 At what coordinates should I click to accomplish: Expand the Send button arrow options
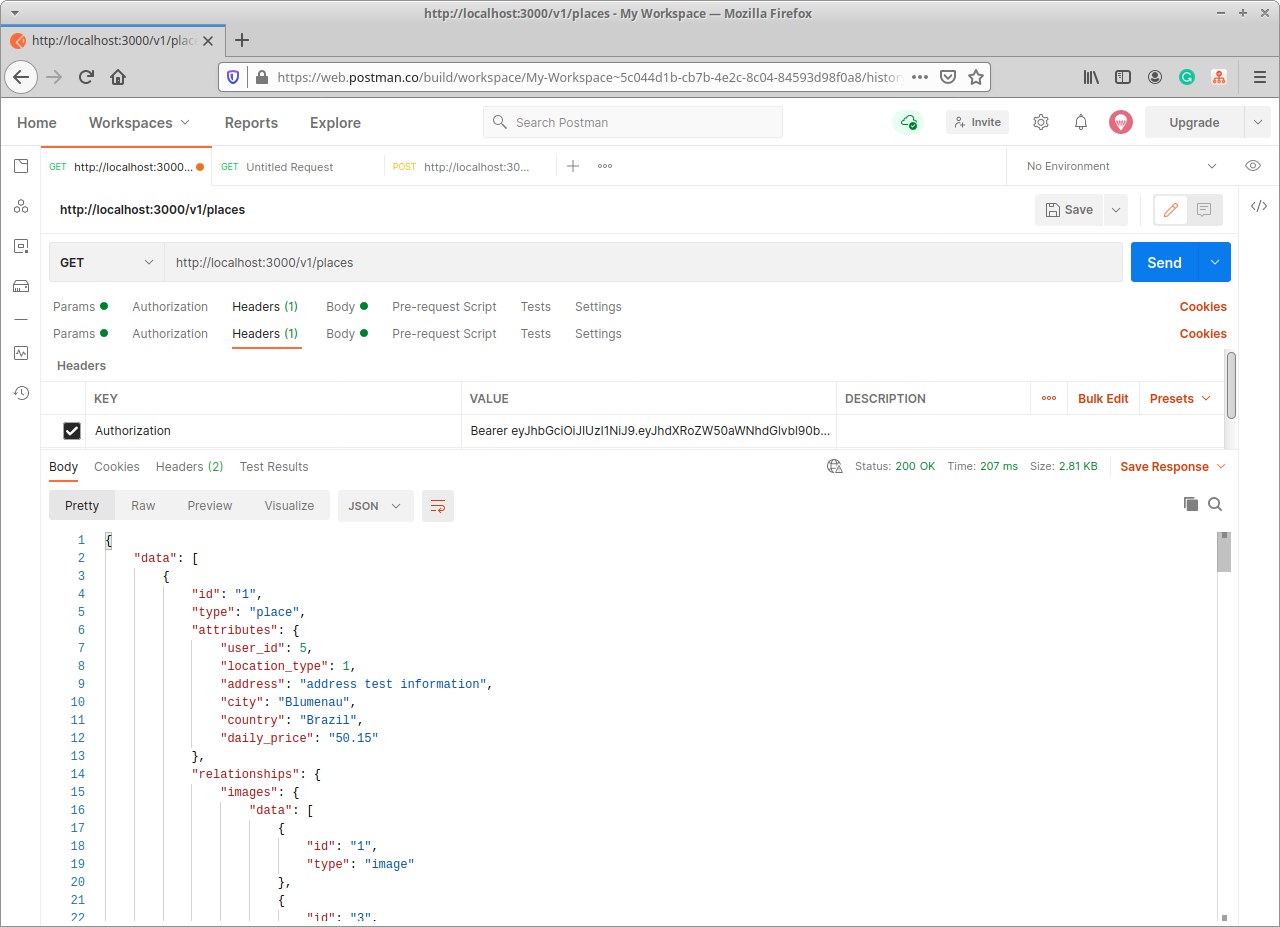point(1215,263)
